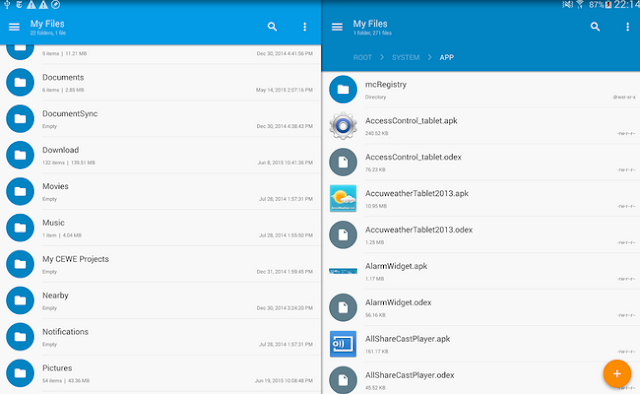Open the My CEWE Projects folder icon

20,264
